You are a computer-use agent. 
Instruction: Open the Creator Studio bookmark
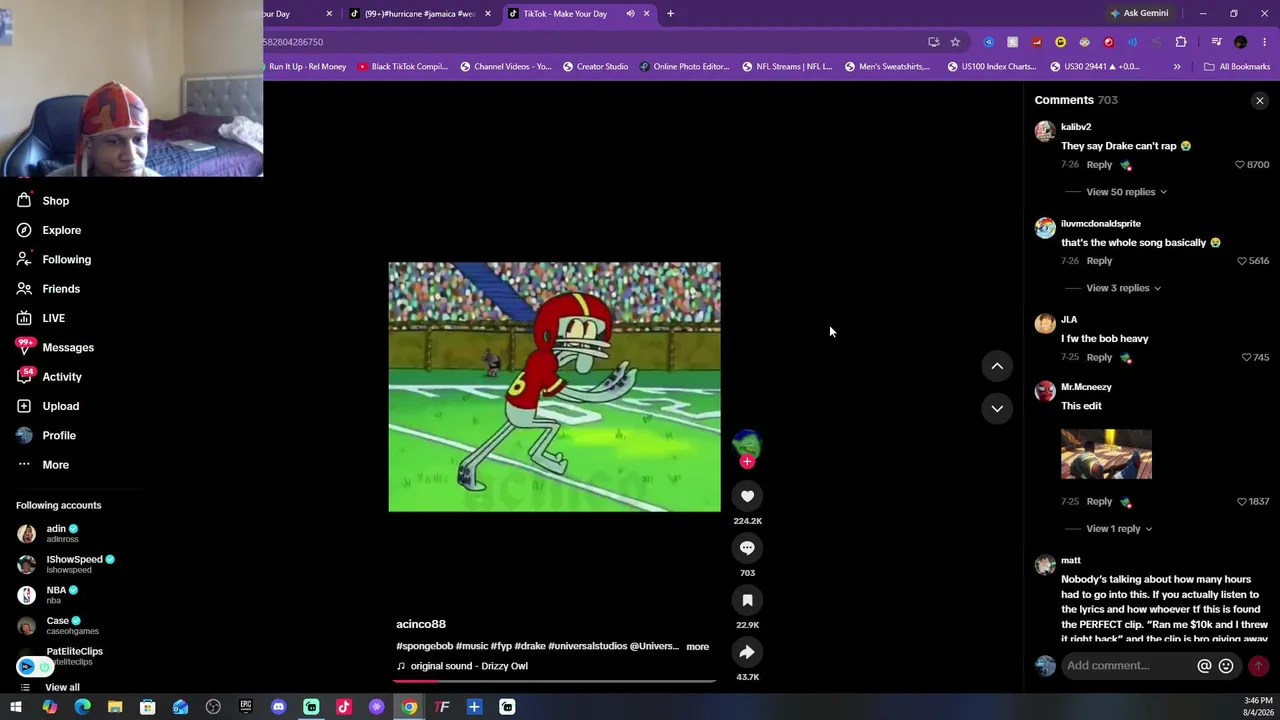point(595,67)
